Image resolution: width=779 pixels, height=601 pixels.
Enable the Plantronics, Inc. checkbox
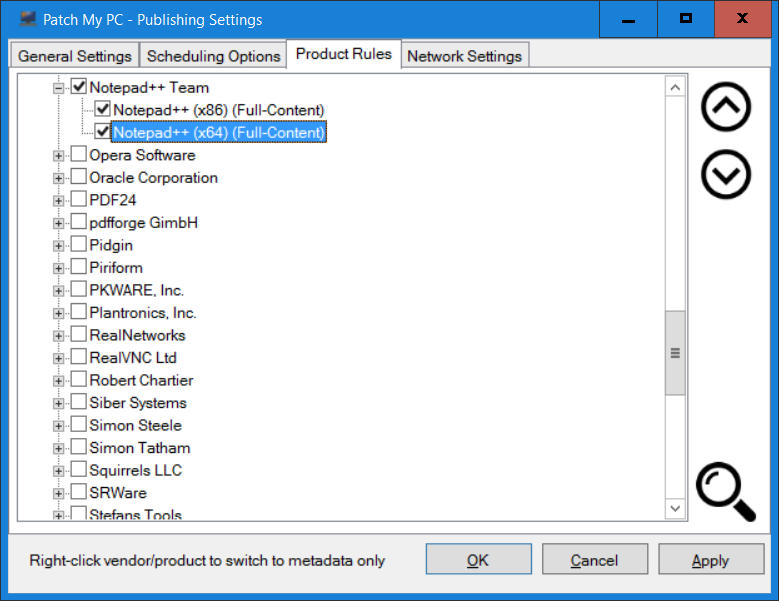coord(78,311)
